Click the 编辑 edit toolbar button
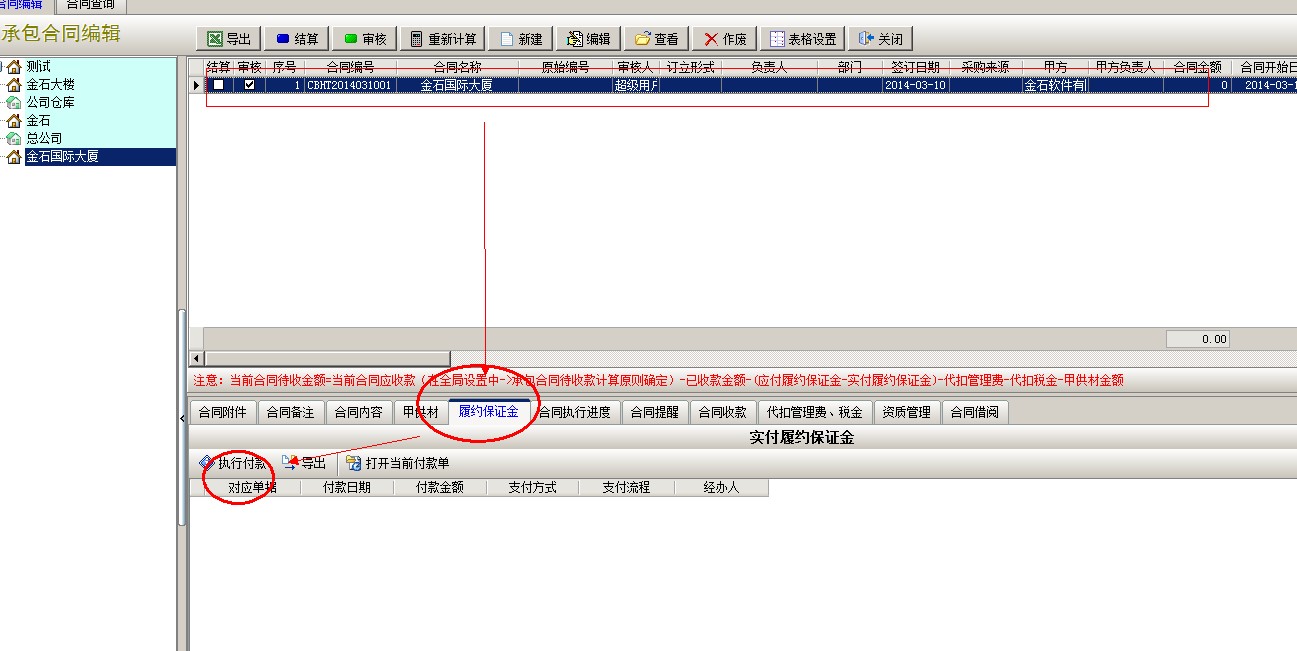 pyautogui.click(x=588, y=39)
